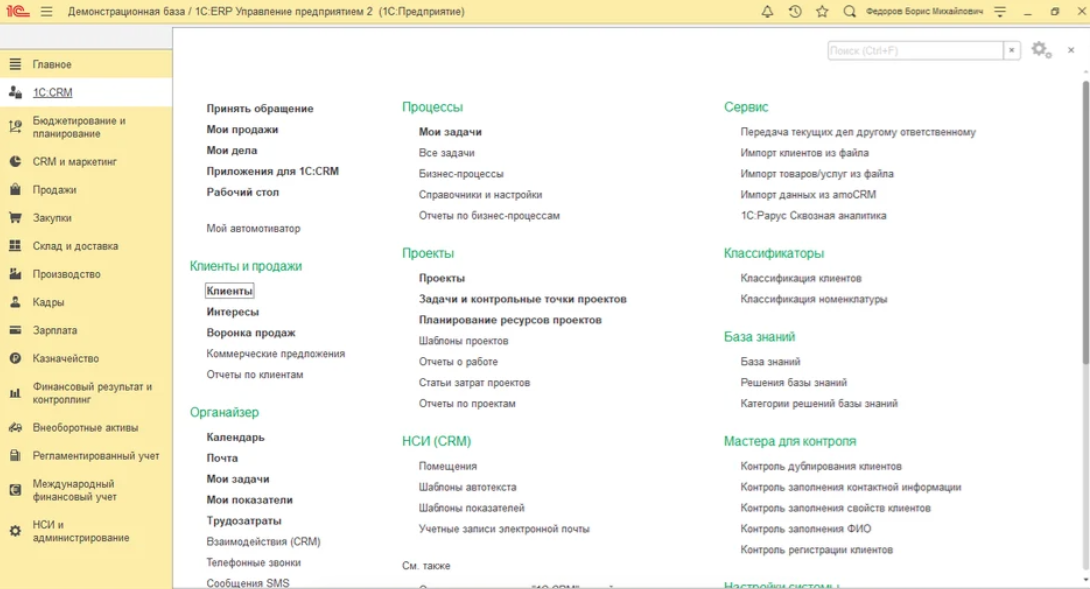Open Решения базы знаний link
The image size is (1090, 589).
tap(793, 382)
